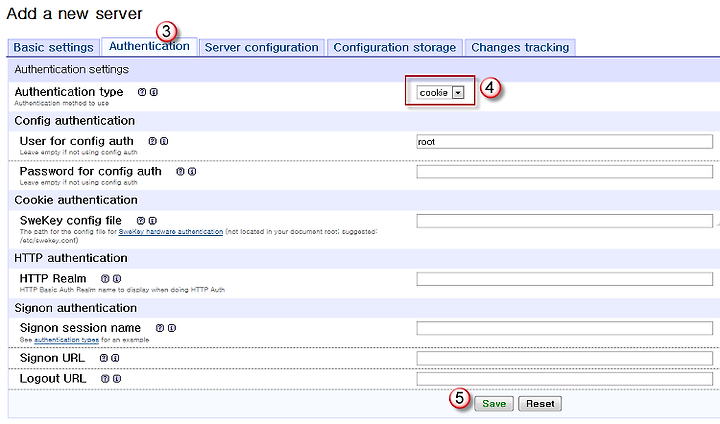Open help icon for Signon session name
The image size is (720, 424).
click(x=160, y=328)
